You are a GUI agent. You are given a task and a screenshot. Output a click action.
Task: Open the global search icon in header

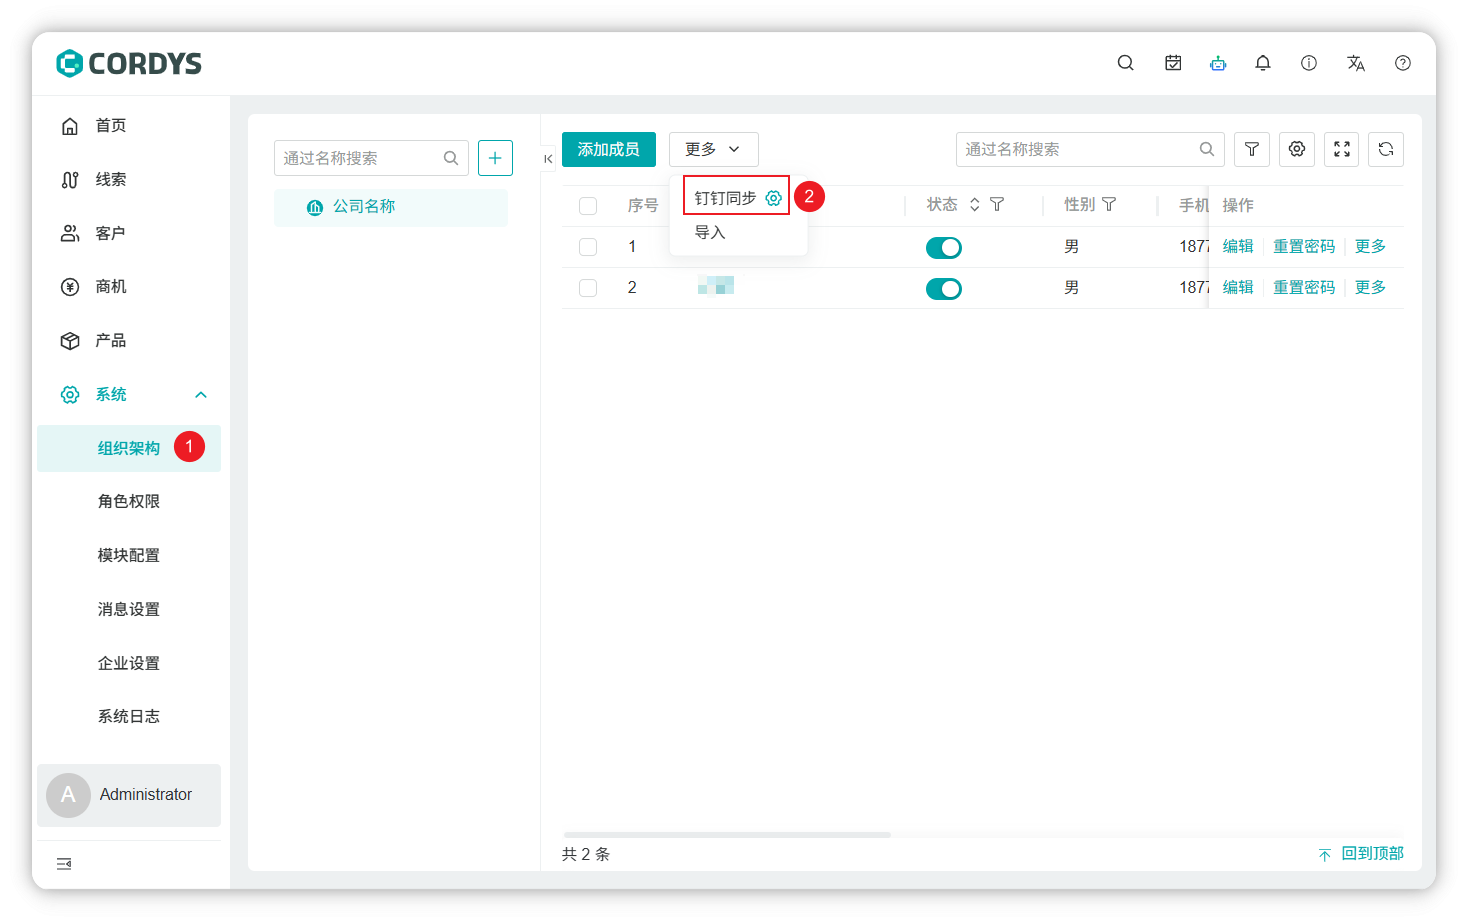click(1125, 63)
